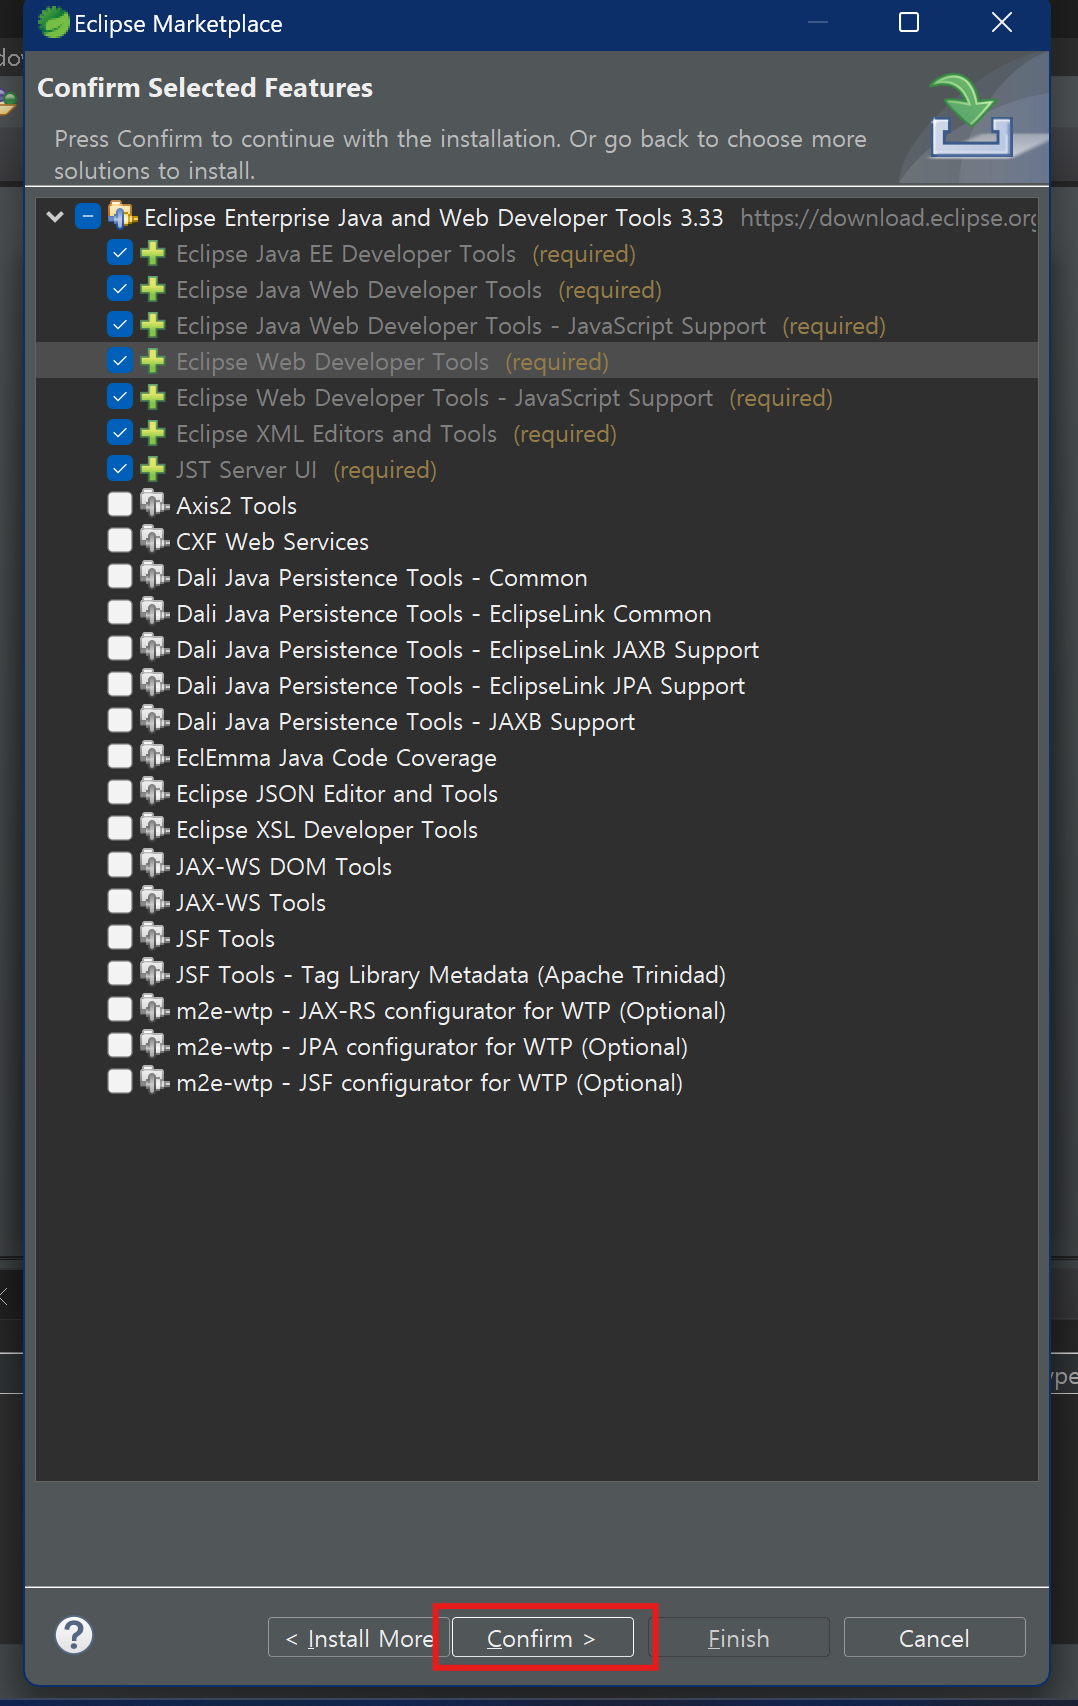Select 'Eclipse Enterprise Java and Web Developer Tools 3.33'
1078x1706 pixels.
pos(434,218)
